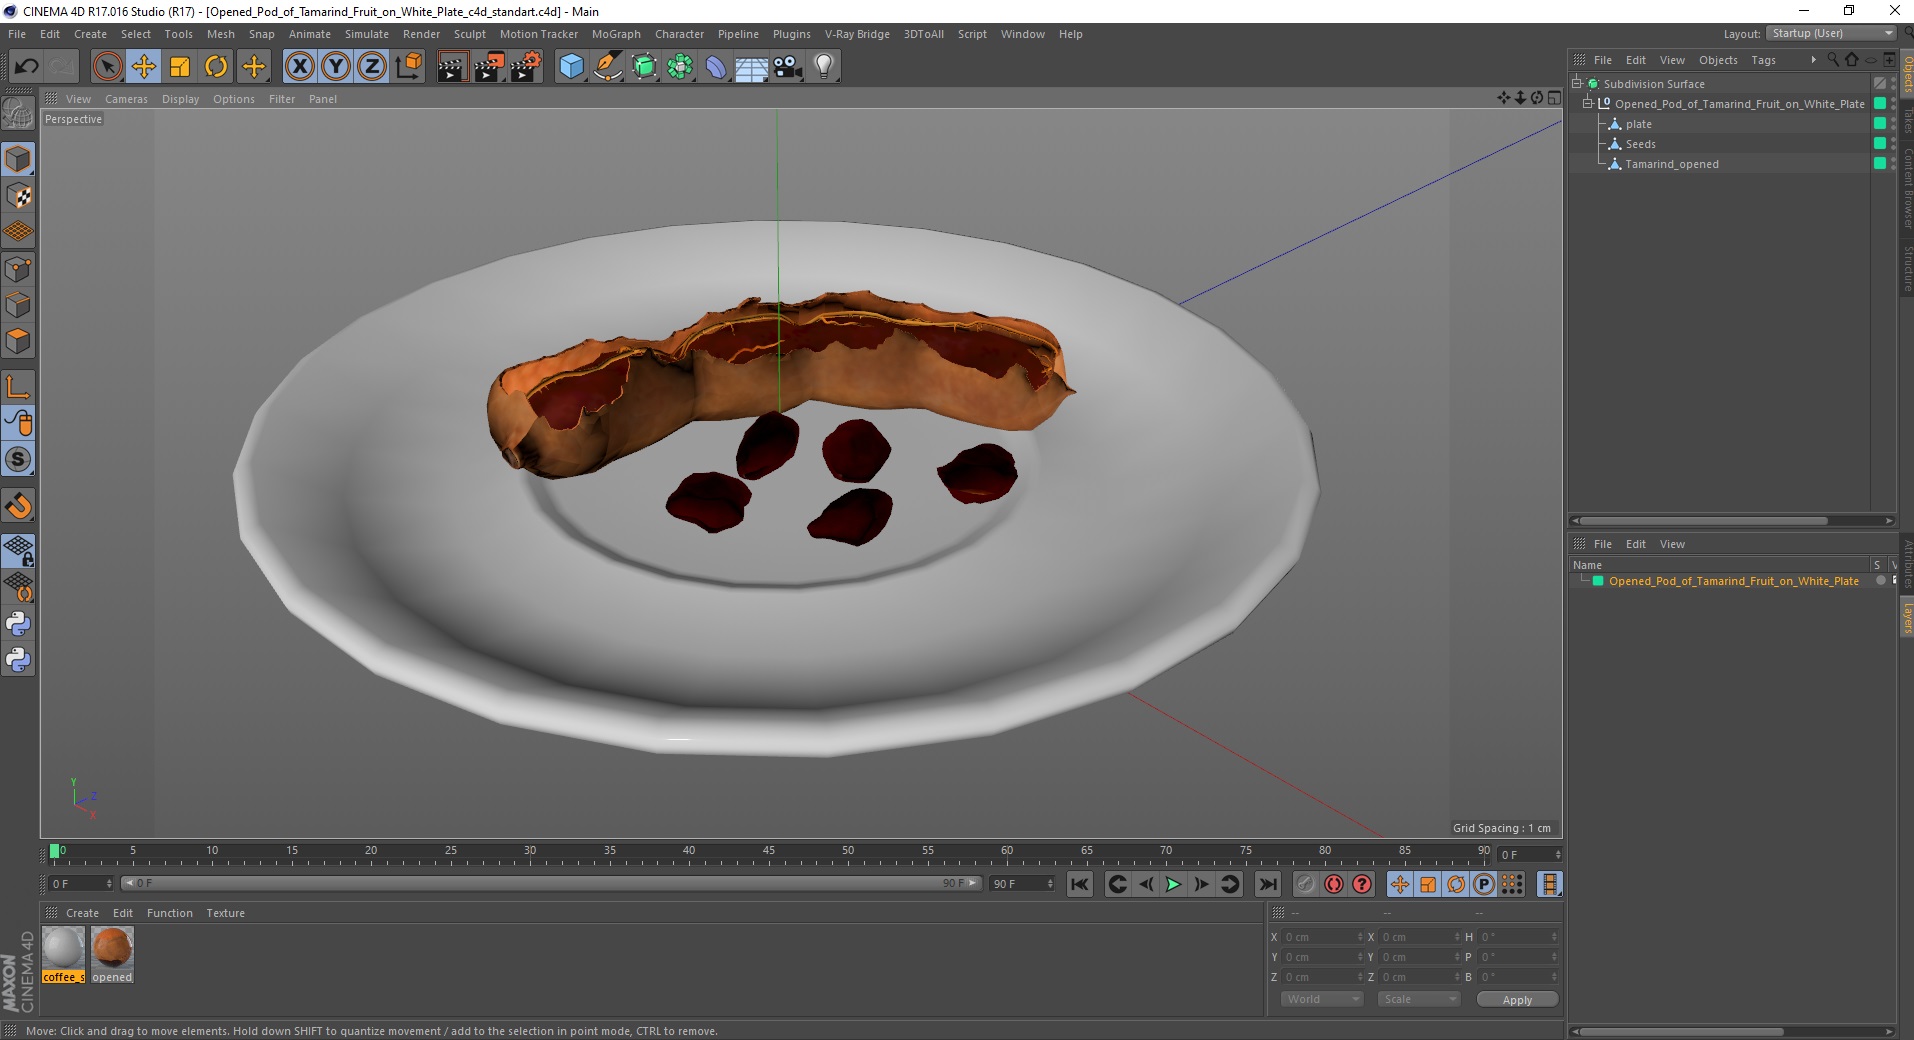
Task: Click the Object Manager horizontal scrollbar
Action: click(x=1705, y=520)
